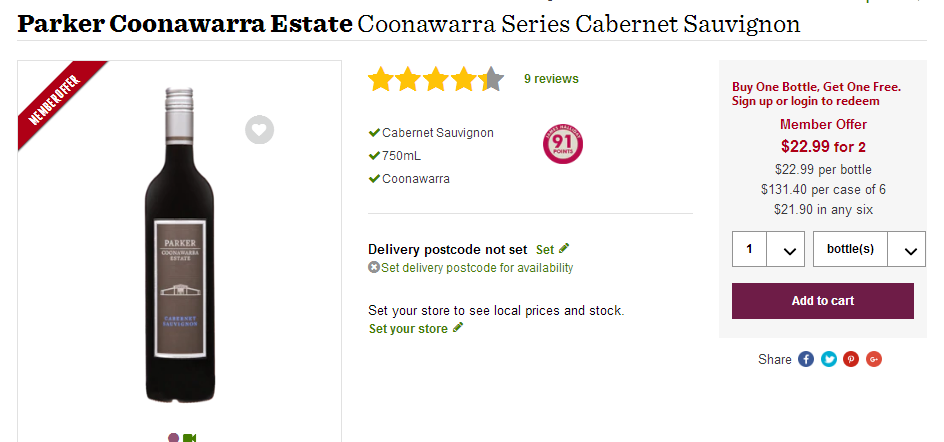Viewport: 944px width, 442px height.
Task: Click the Member Offer ribbon banner
Action: [x=60, y=100]
